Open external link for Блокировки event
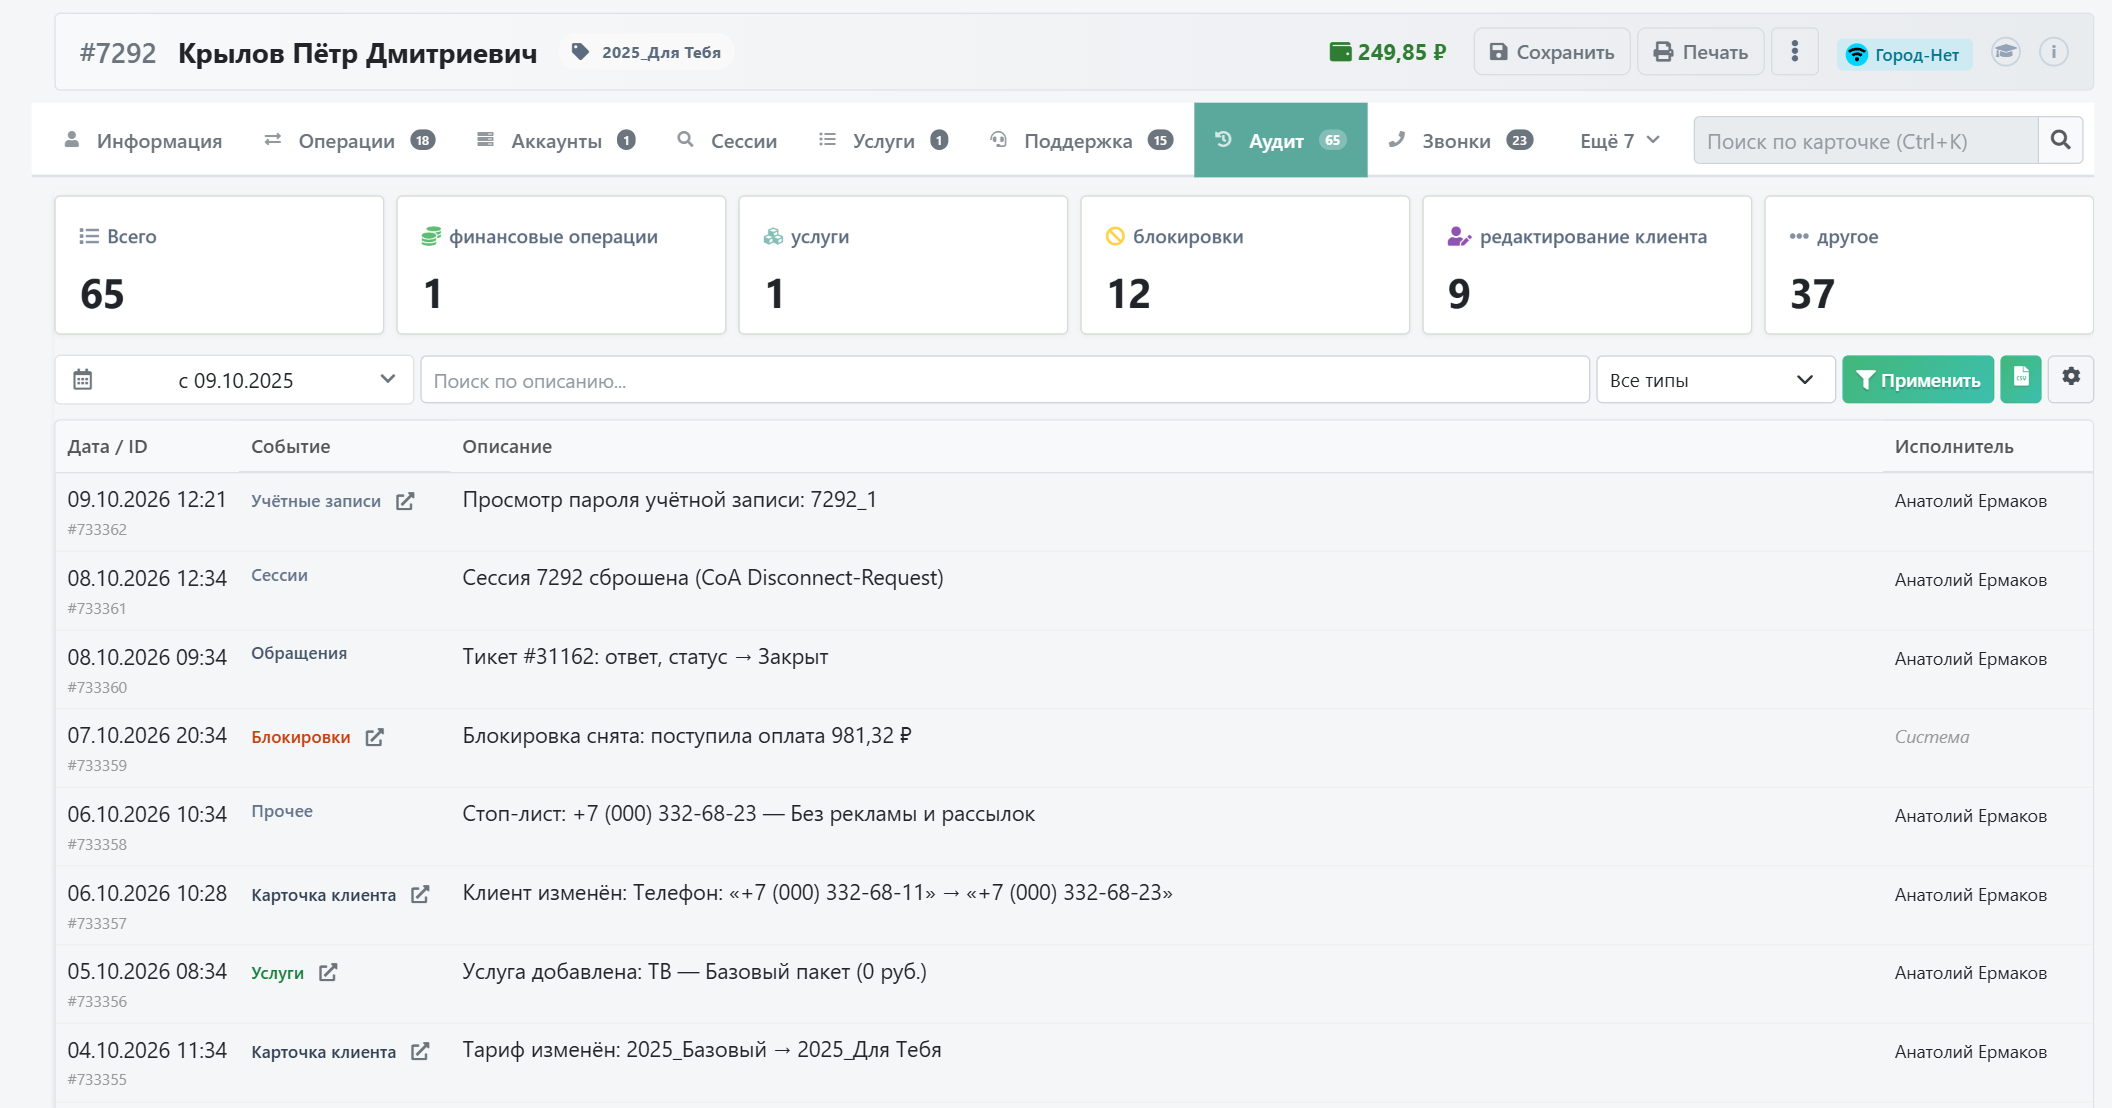The width and height of the screenshot is (2112, 1108). click(375, 737)
